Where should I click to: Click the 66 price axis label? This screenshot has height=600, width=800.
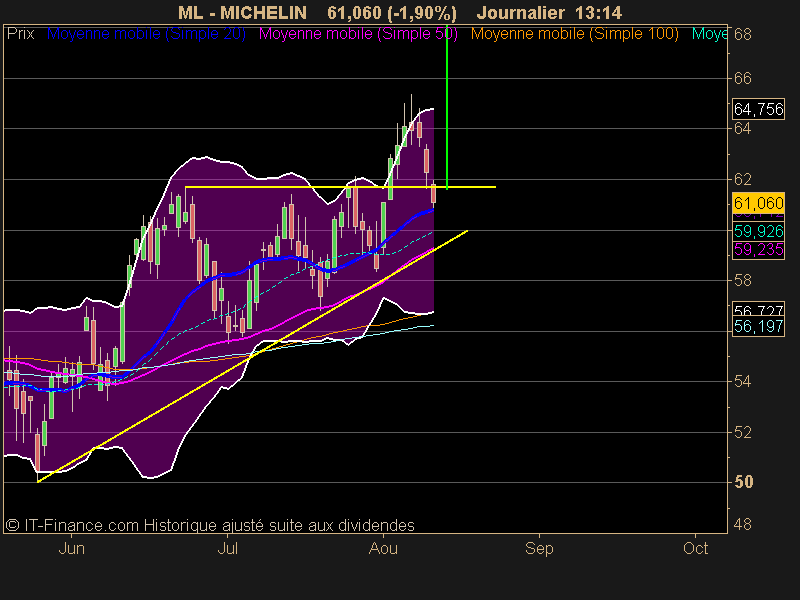click(743, 78)
